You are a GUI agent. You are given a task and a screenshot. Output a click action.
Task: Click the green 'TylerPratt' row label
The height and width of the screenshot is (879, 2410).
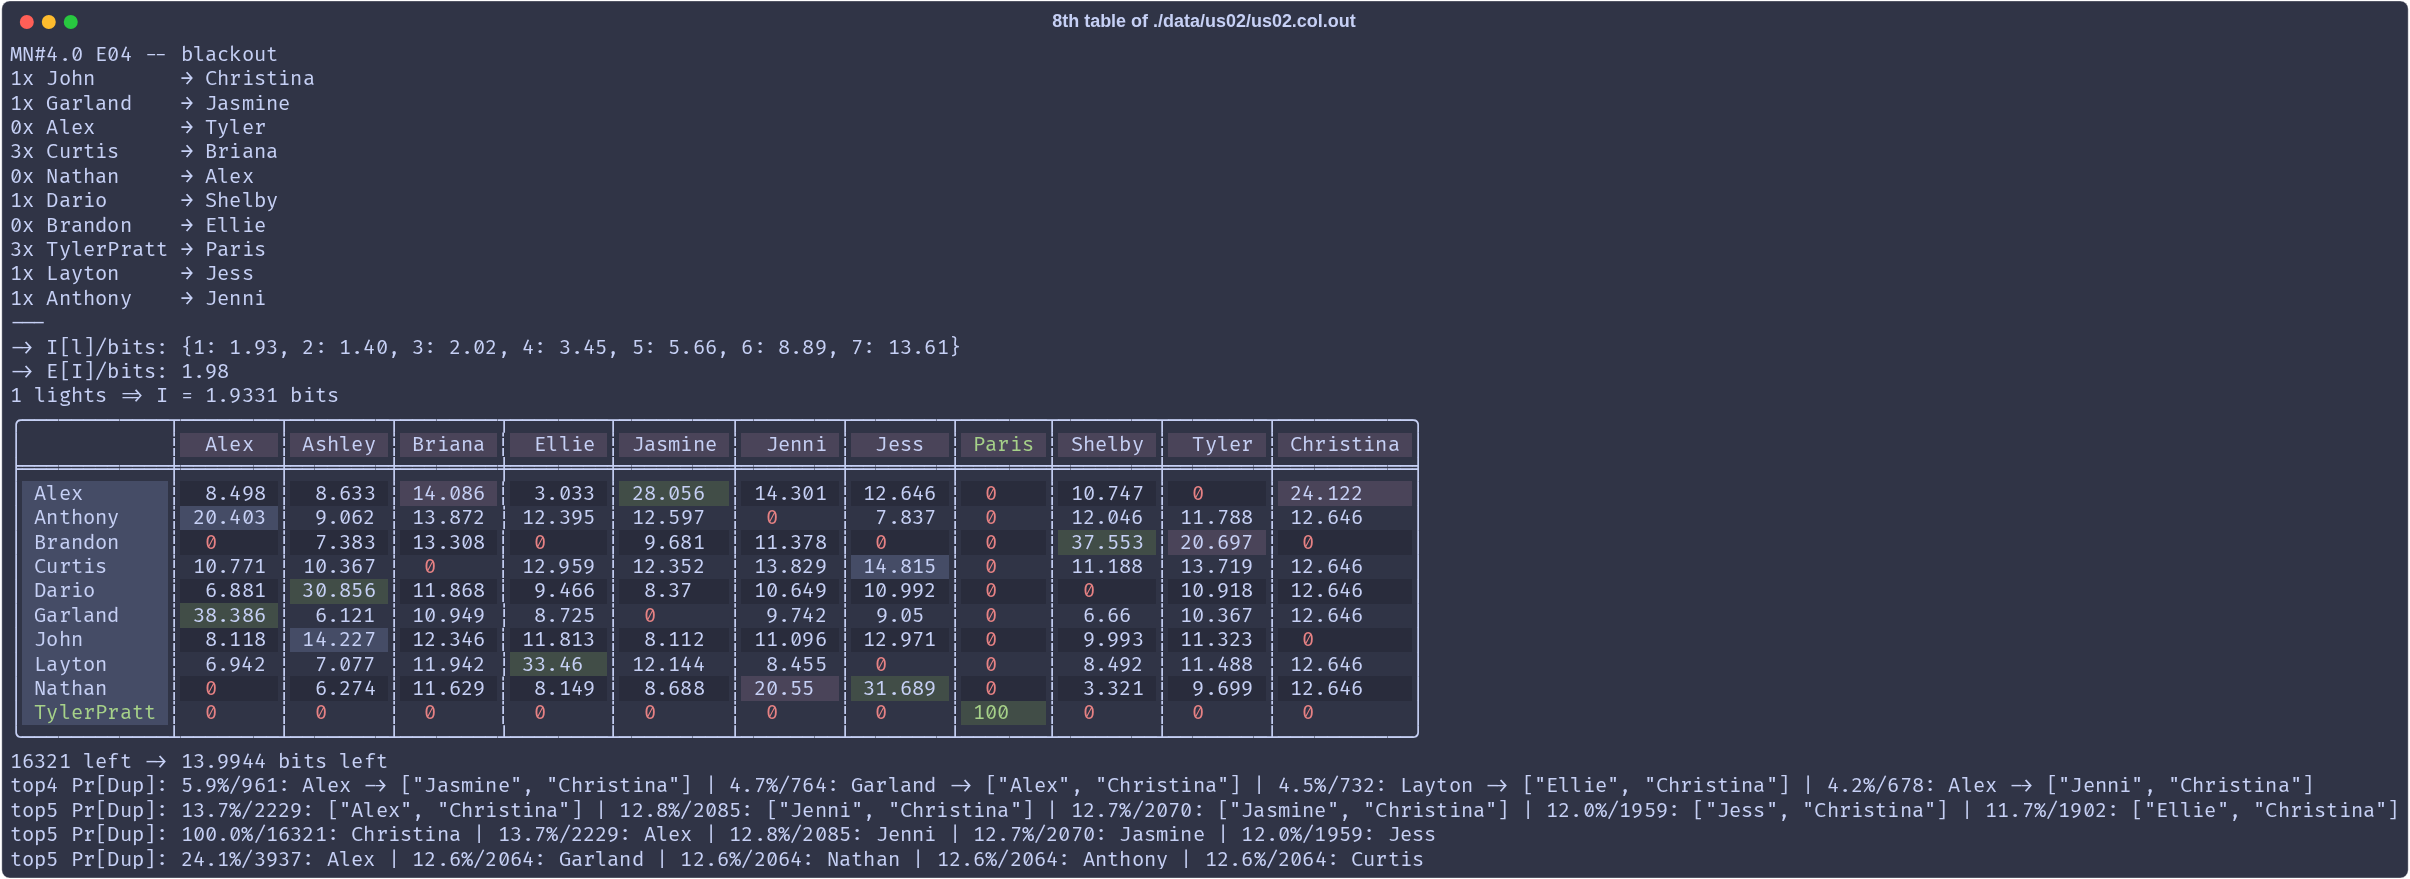(x=94, y=712)
